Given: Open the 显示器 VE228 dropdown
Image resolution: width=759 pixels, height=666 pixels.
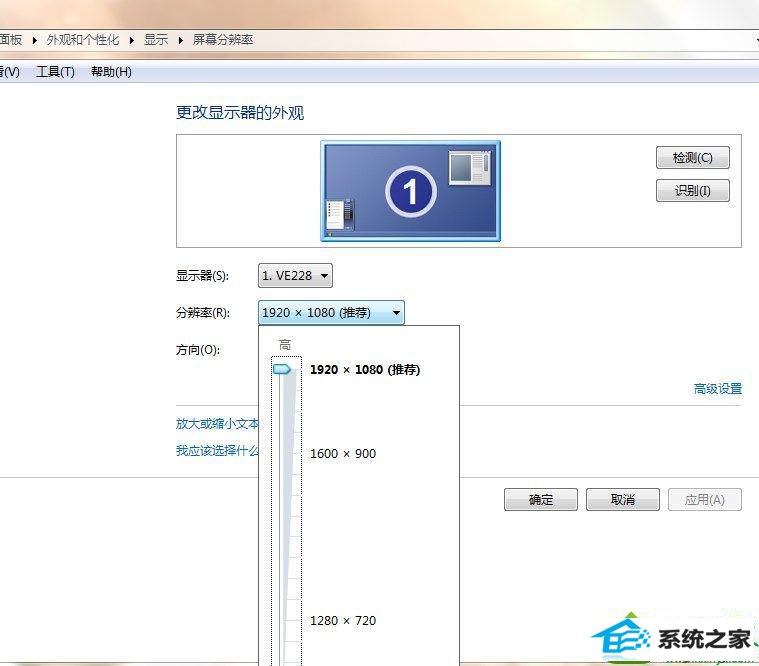Looking at the screenshot, I should (x=295, y=276).
